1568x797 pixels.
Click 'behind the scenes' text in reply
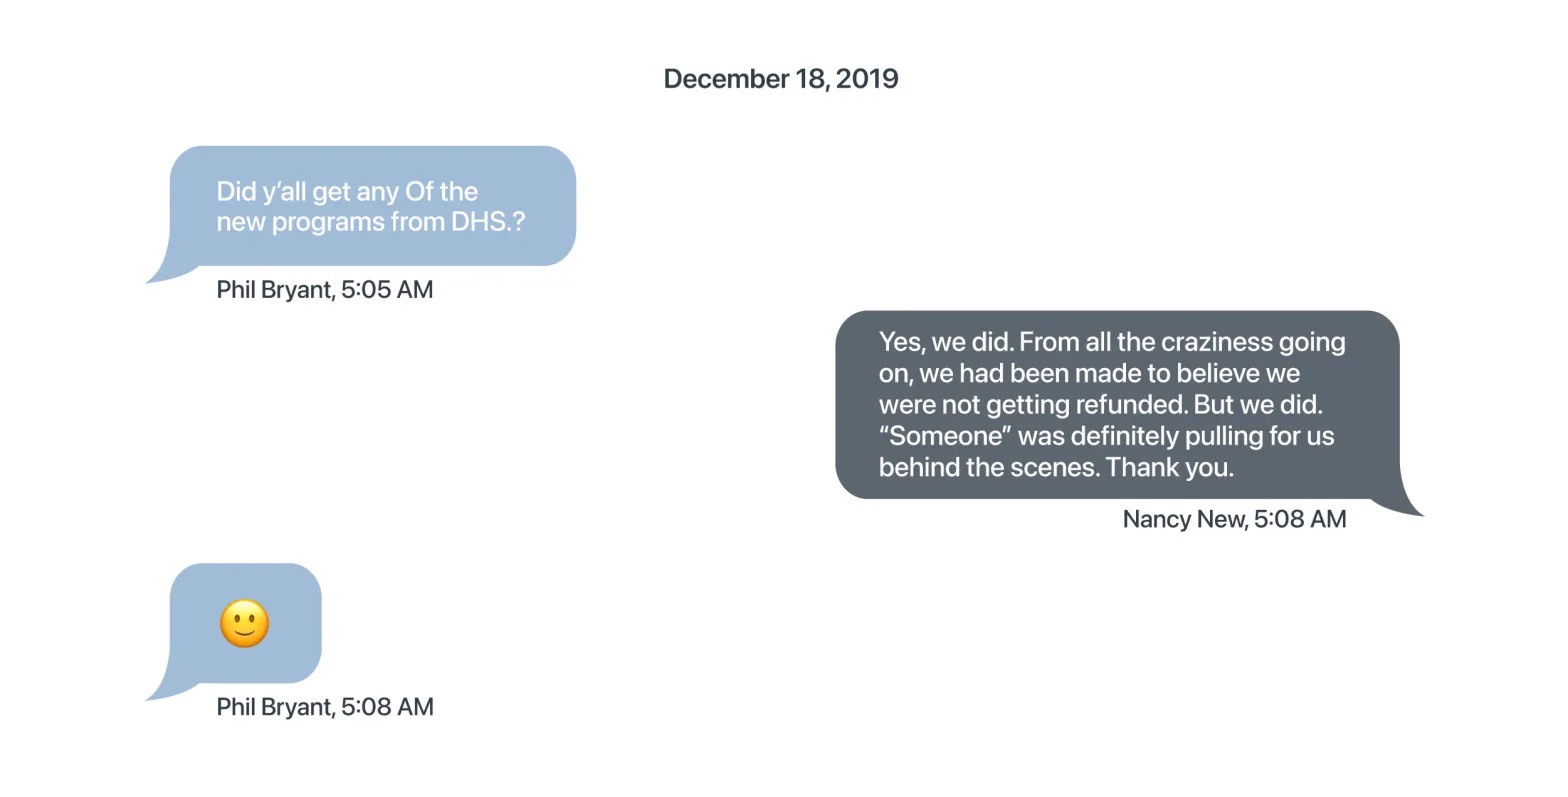[988, 467]
